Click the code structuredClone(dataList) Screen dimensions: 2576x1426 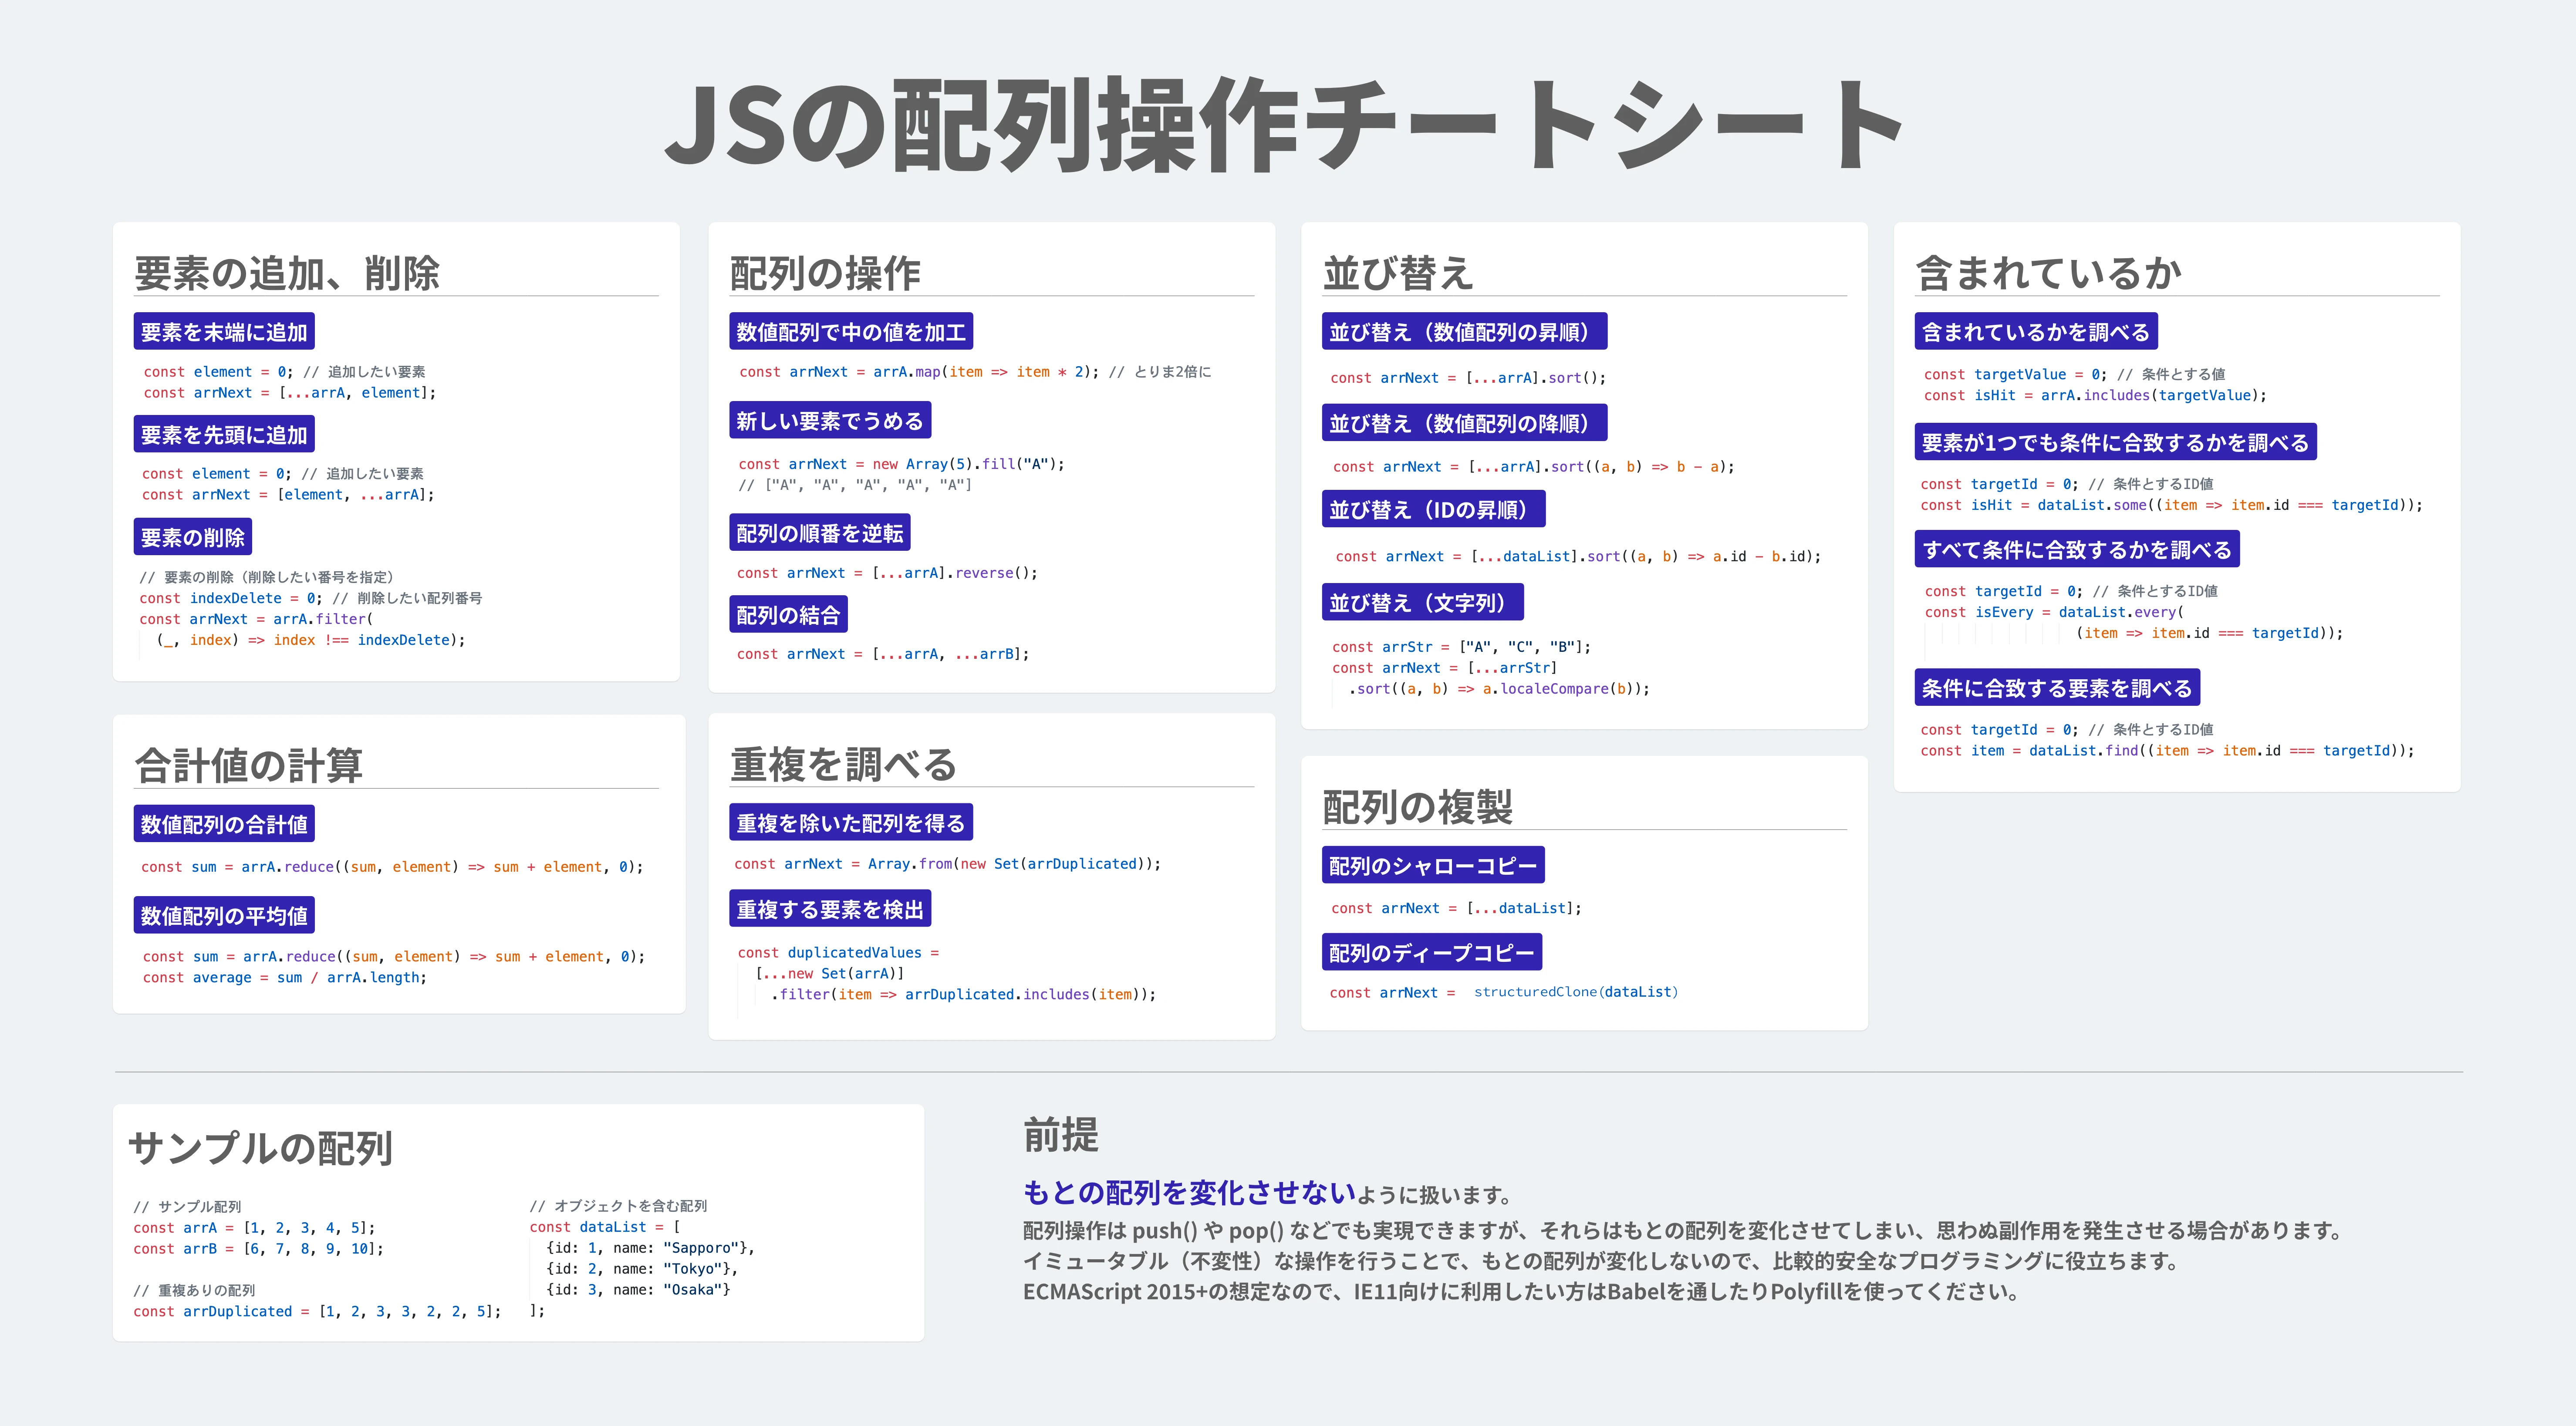coord(1576,992)
